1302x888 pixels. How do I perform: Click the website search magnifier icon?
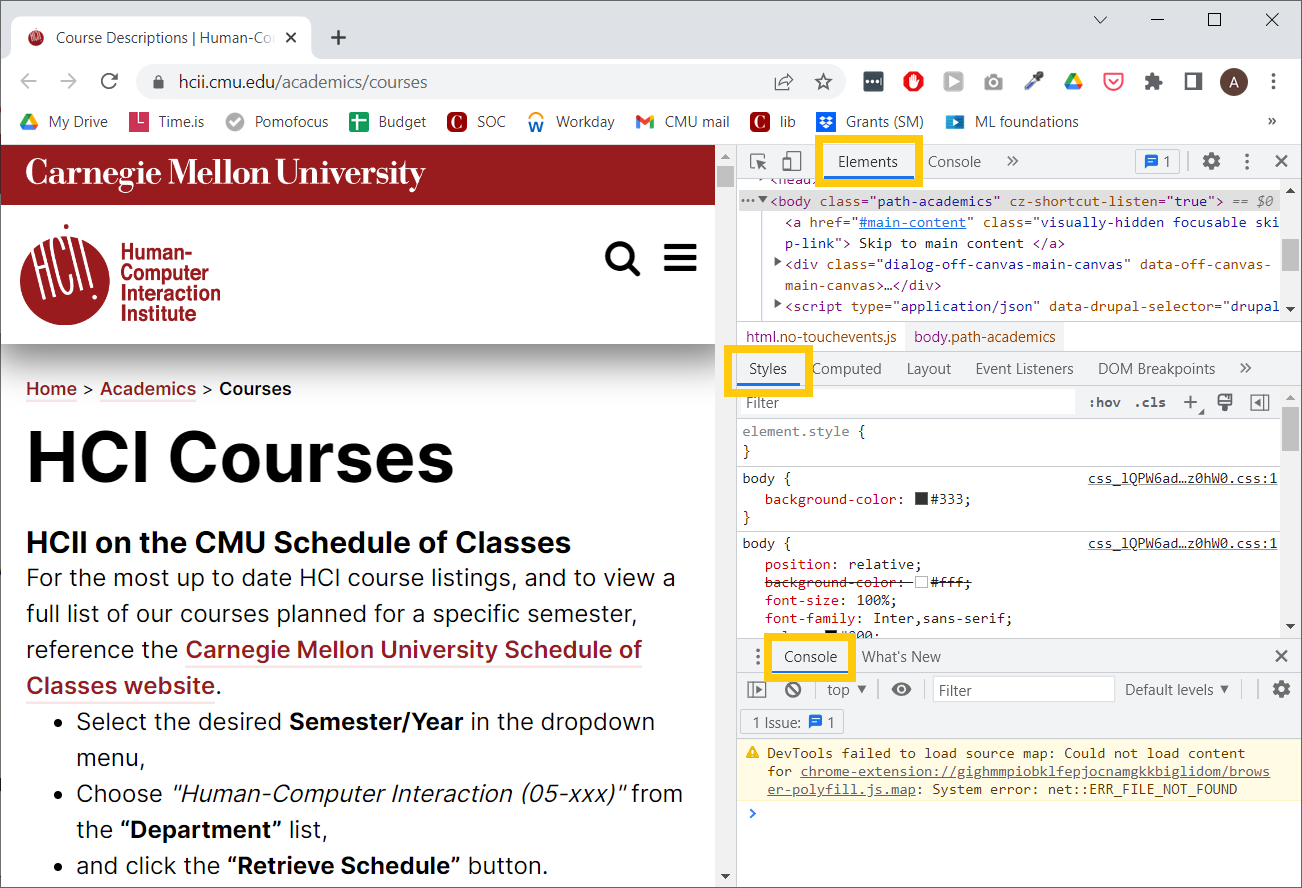click(x=622, y=259)
